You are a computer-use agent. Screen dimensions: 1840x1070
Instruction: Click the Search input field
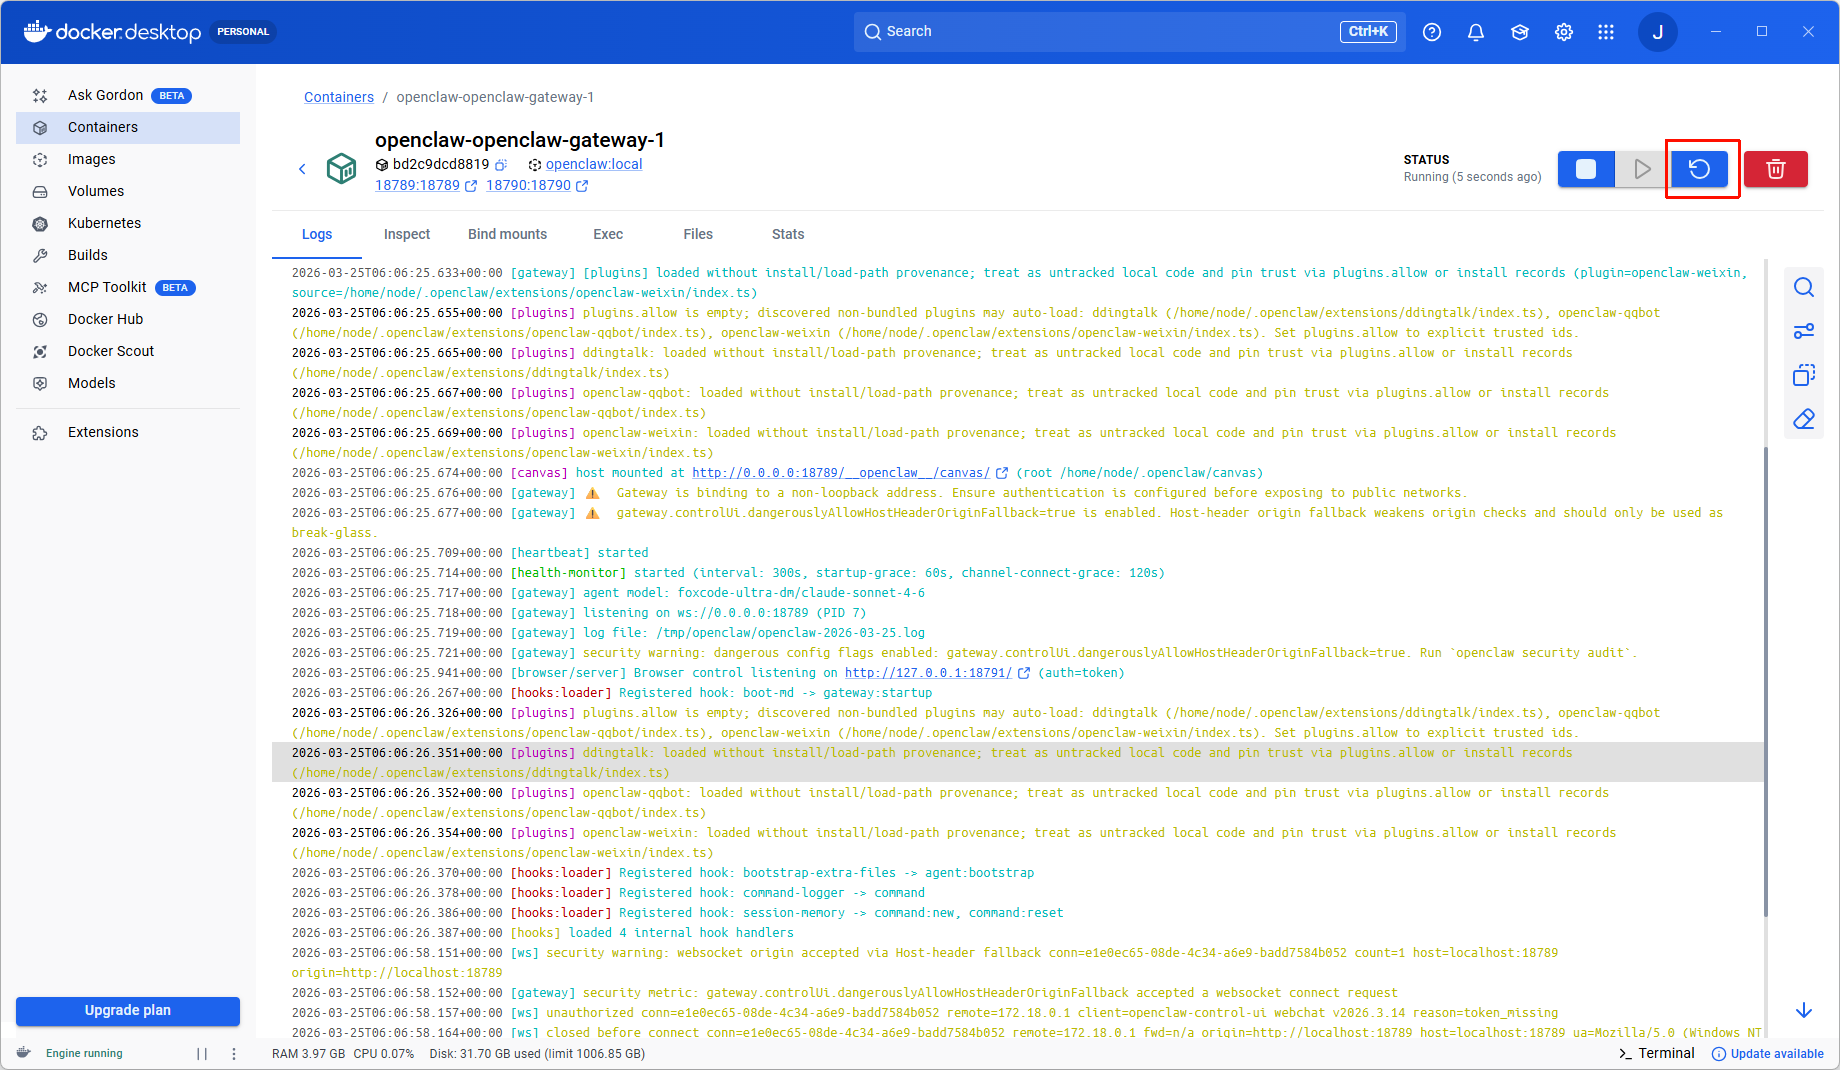pos(1130,32)
